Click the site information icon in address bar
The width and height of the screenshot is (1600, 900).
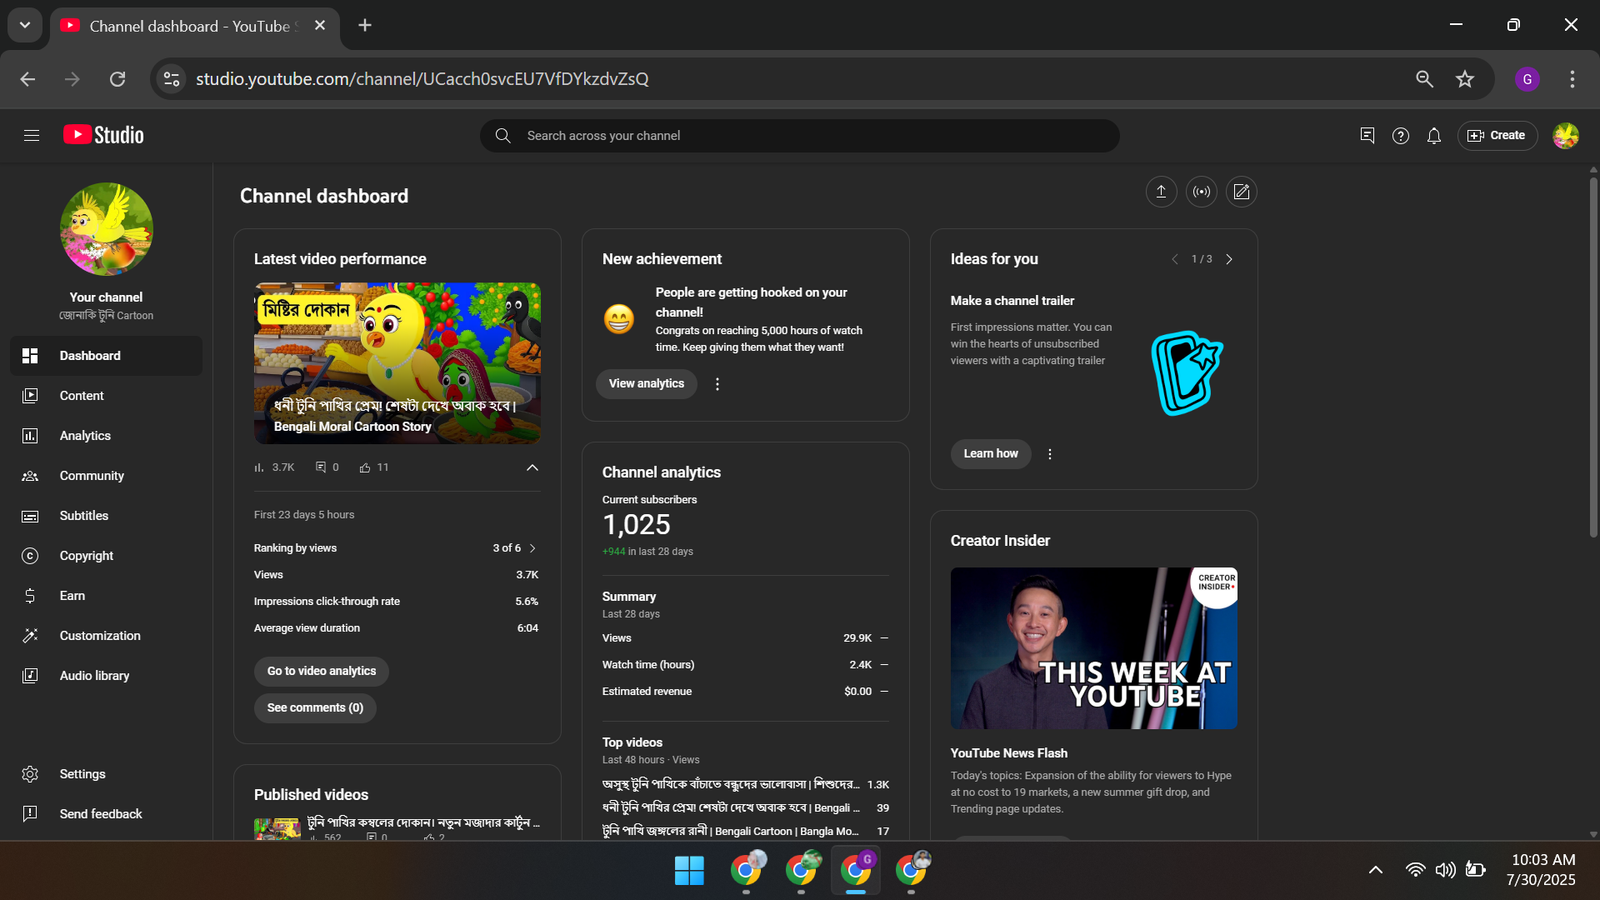pyautogui.click(x=172, y=79)
